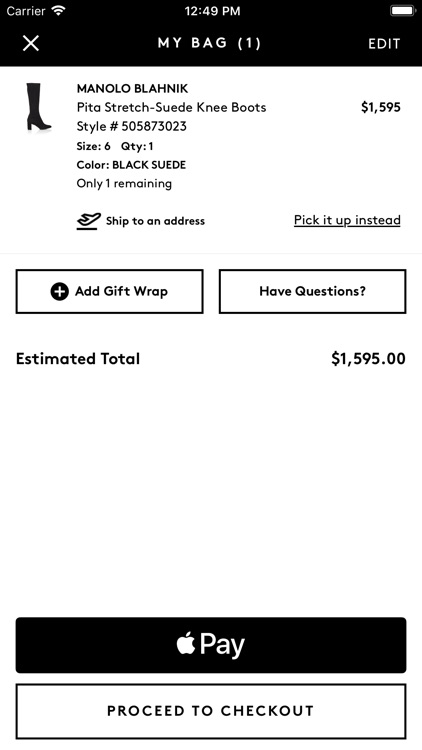This screenshot has width=422, height=750.
Task: Open the Have Questions? button
Action: 312,291
